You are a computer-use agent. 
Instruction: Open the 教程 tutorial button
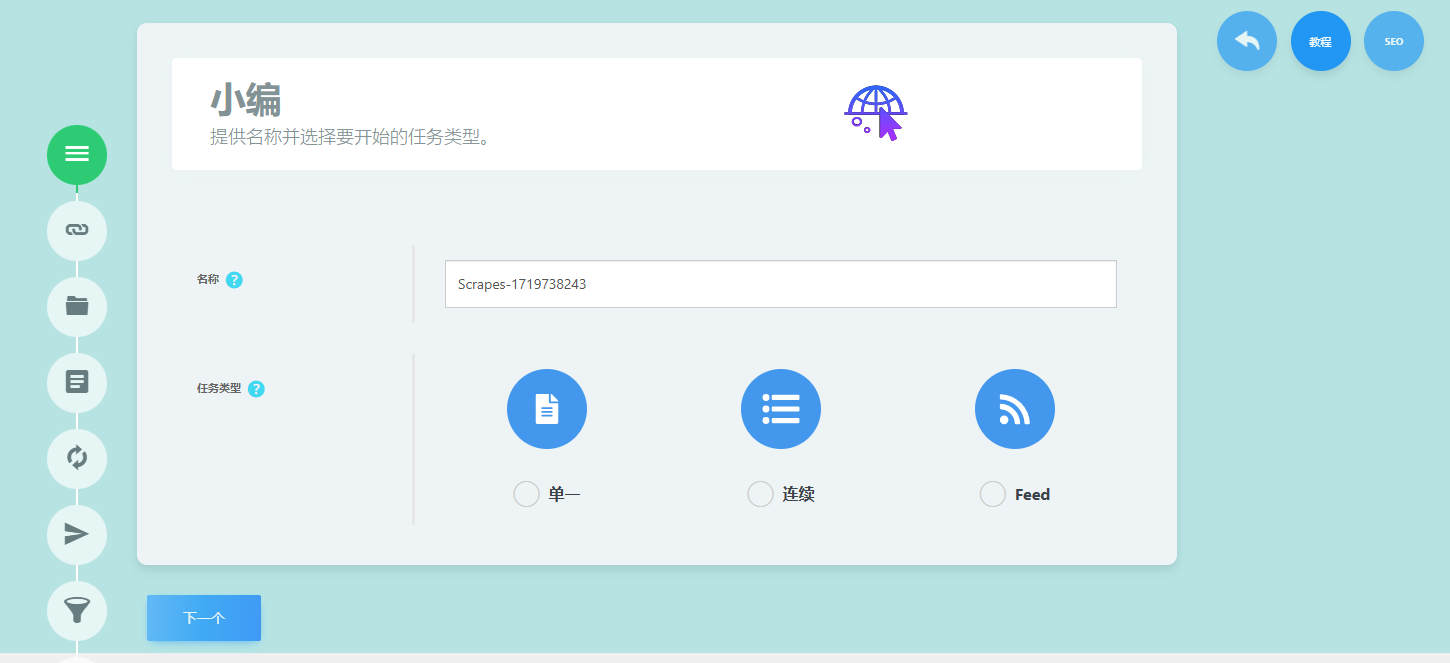click(1320, 41)
